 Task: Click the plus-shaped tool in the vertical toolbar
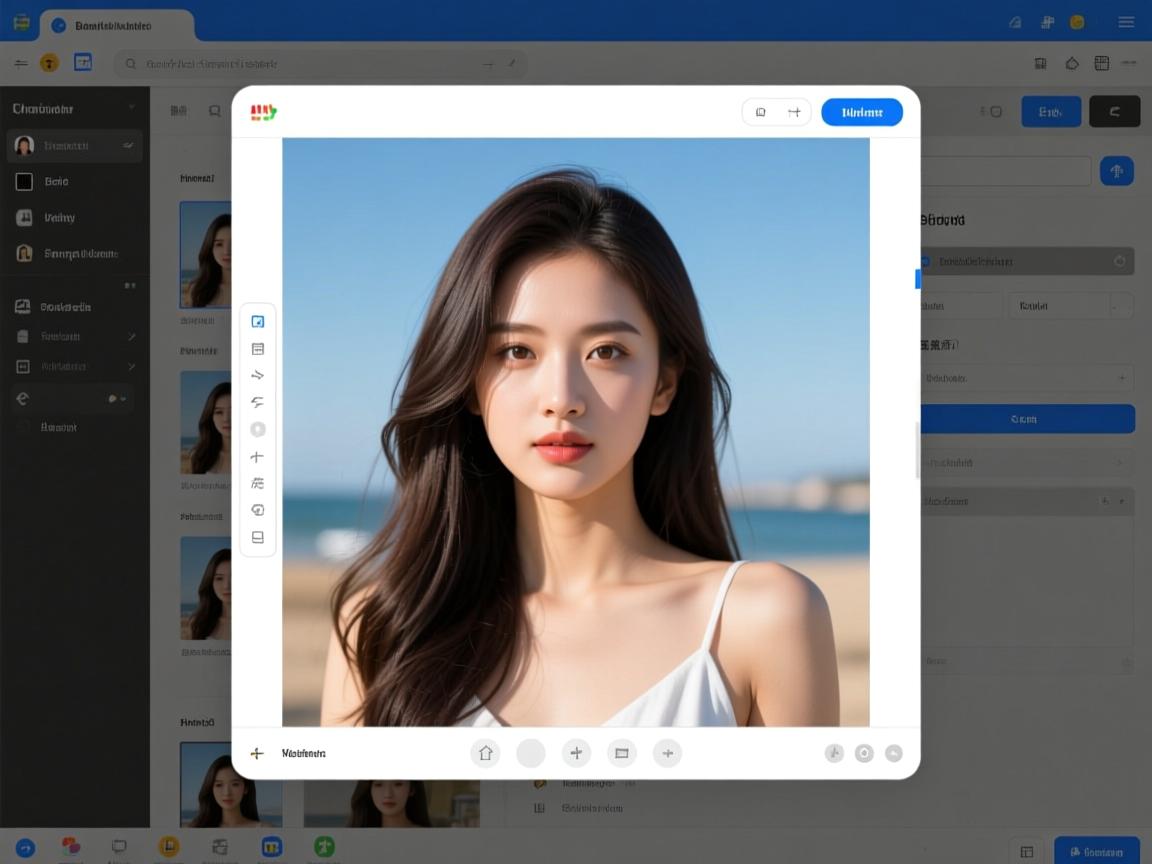(x=257, y=457)
